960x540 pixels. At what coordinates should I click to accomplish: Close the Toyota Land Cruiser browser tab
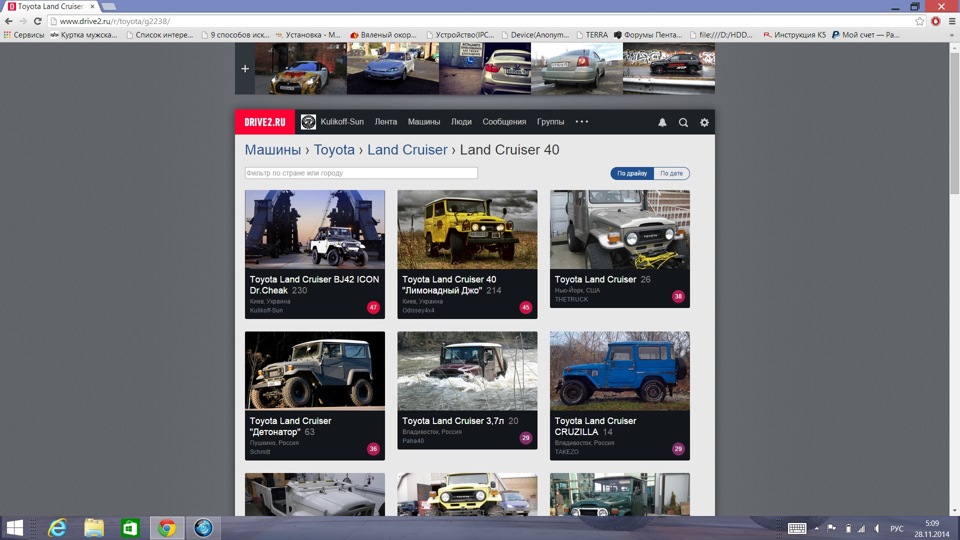(x=92, y=6)
